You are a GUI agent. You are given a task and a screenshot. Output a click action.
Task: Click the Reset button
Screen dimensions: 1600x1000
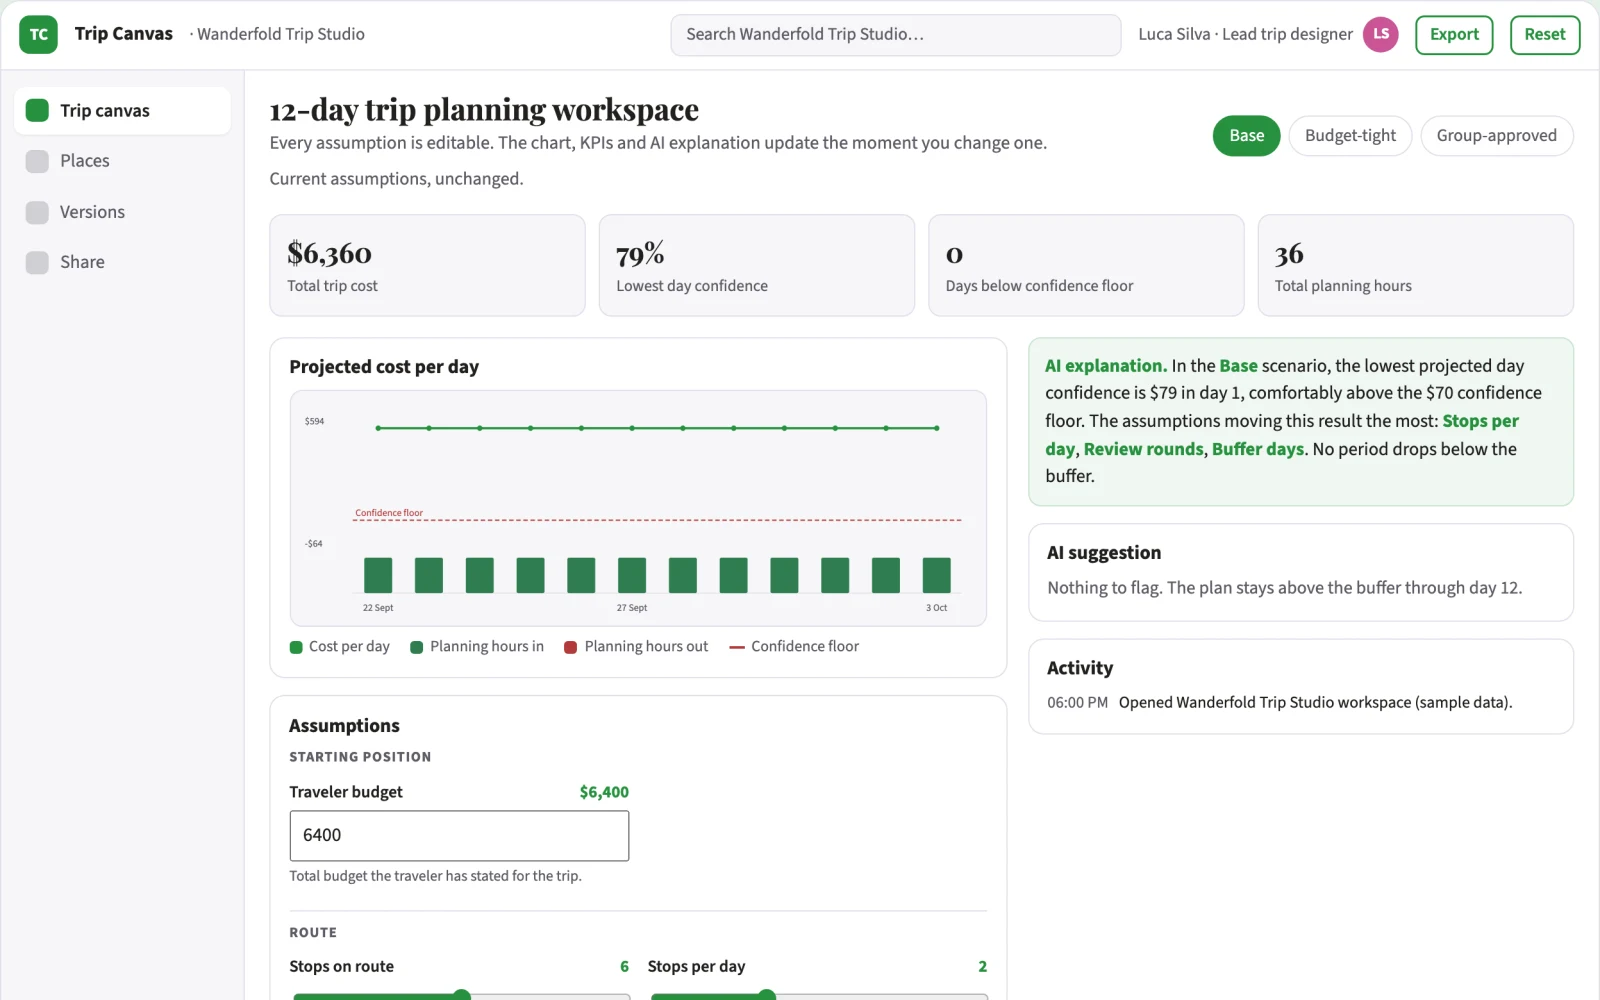pyautogui.click(x=1544, y=35)
